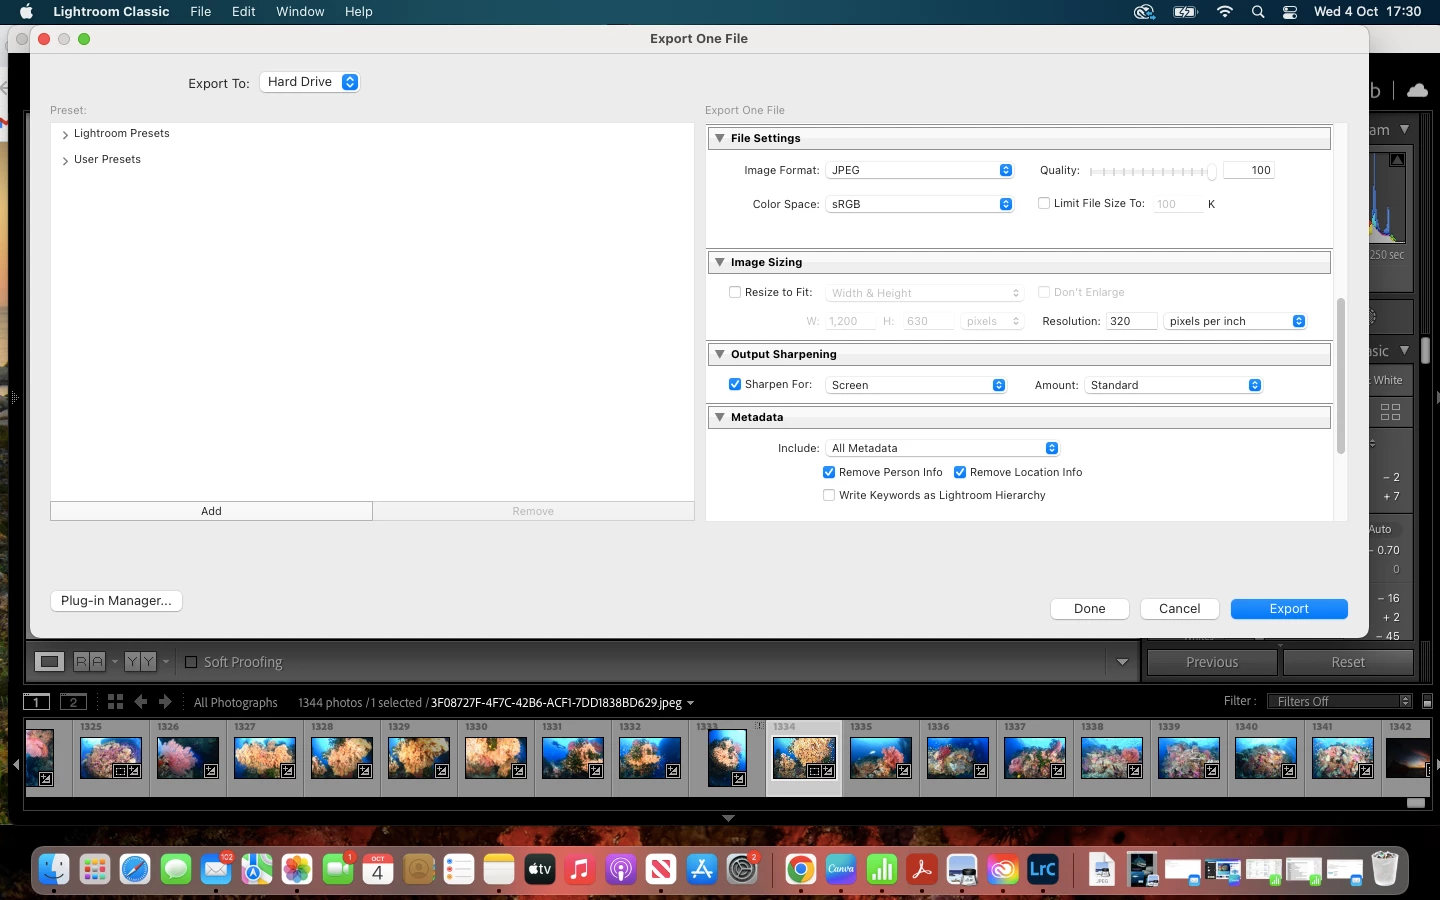The image size is (1440, 900).
Task: Uncheck Remove Person Info
Action: click(x=829, y=472)
